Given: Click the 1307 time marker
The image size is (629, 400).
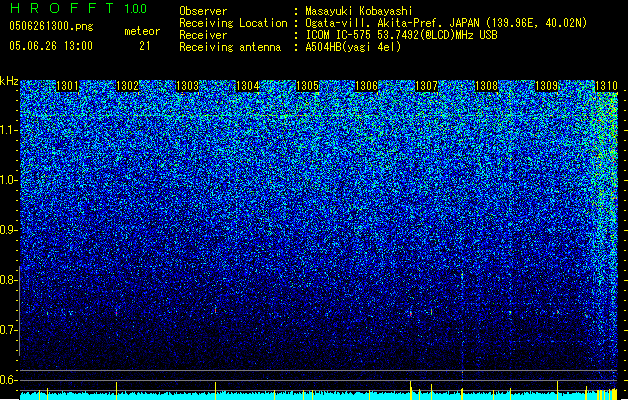Looking at the screenshot, I should coord(426,86).
